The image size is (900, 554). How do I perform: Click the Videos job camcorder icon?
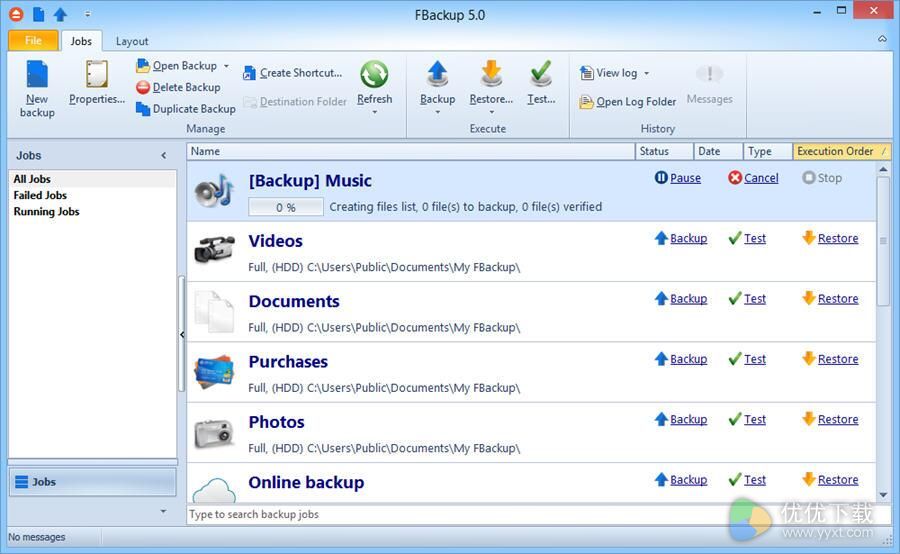point(214,250)
